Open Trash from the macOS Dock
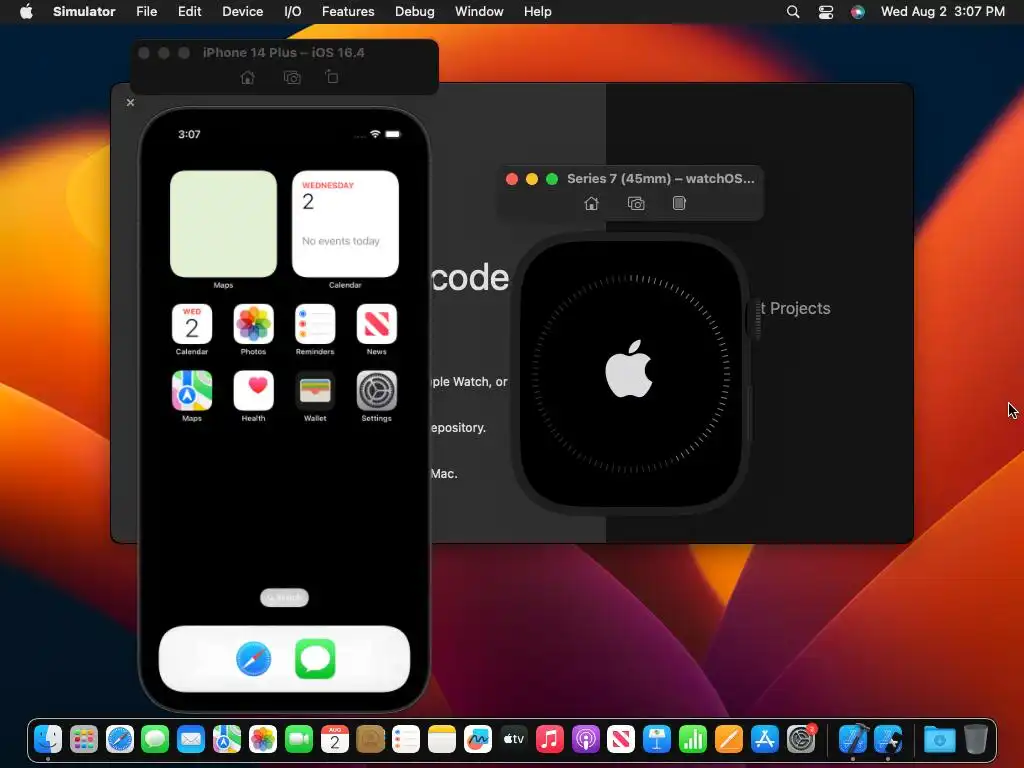Viewport: 1024px width, 768px height. [x=976, y=739]
